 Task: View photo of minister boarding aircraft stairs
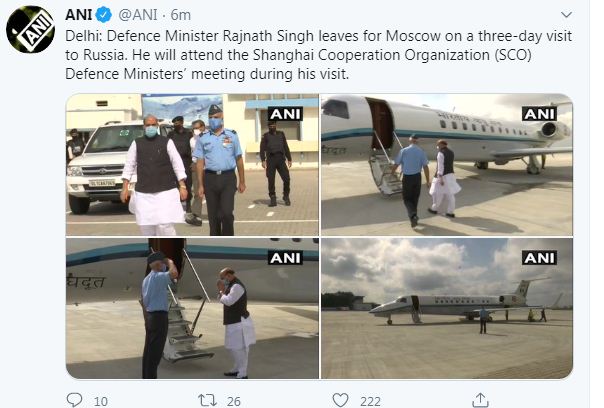point(447,165)
